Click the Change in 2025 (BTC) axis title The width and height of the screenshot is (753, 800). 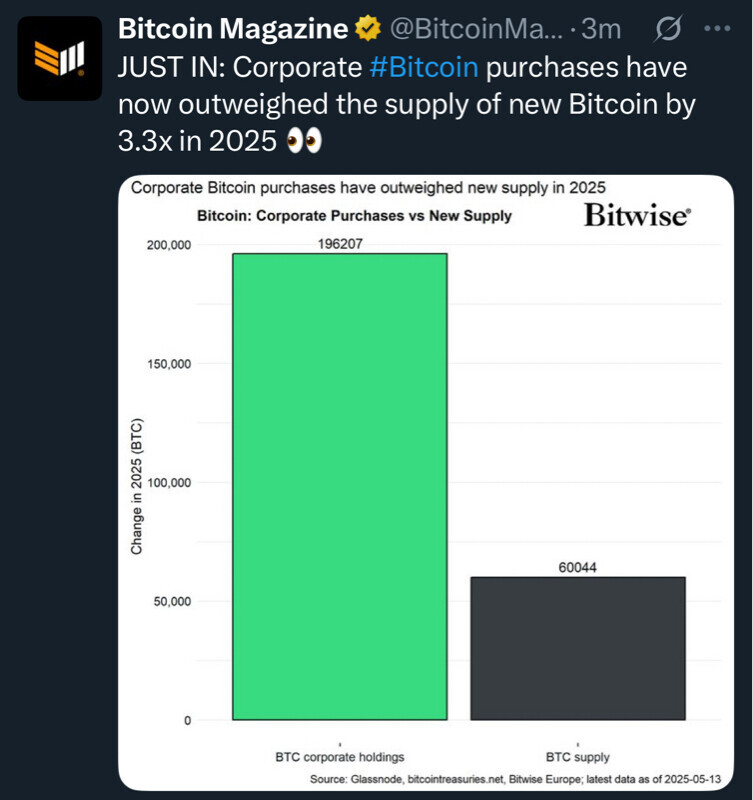135,486
